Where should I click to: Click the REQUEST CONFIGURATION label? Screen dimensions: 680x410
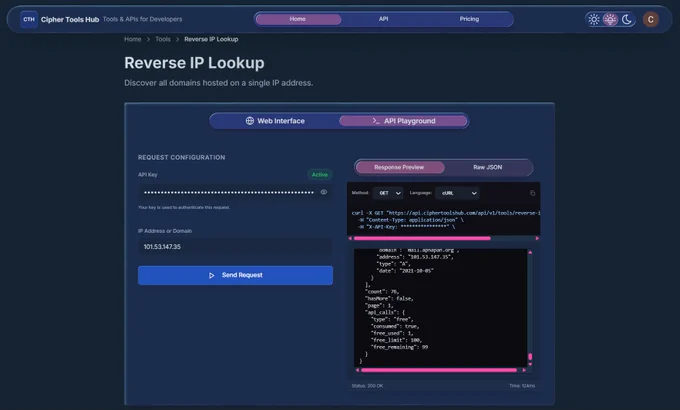182,157
